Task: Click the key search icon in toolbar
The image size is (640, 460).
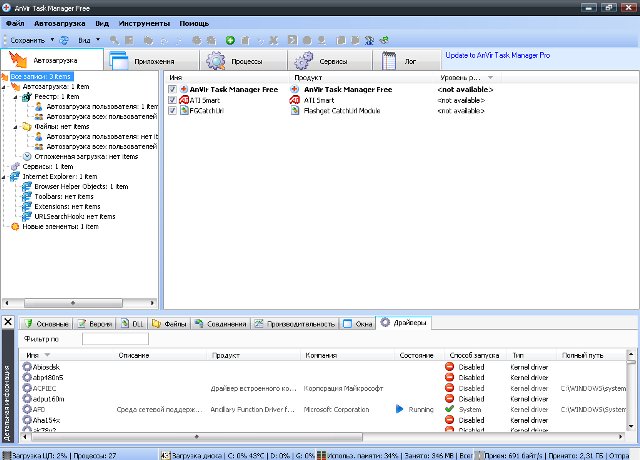Action: [115, 40]
